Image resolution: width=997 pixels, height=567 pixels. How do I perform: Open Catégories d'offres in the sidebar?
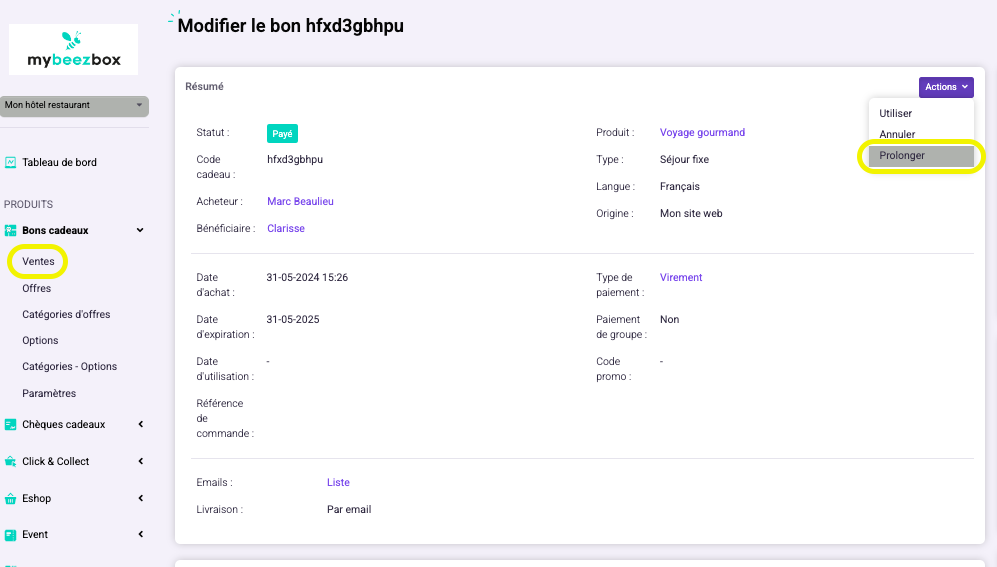(66, 314)
